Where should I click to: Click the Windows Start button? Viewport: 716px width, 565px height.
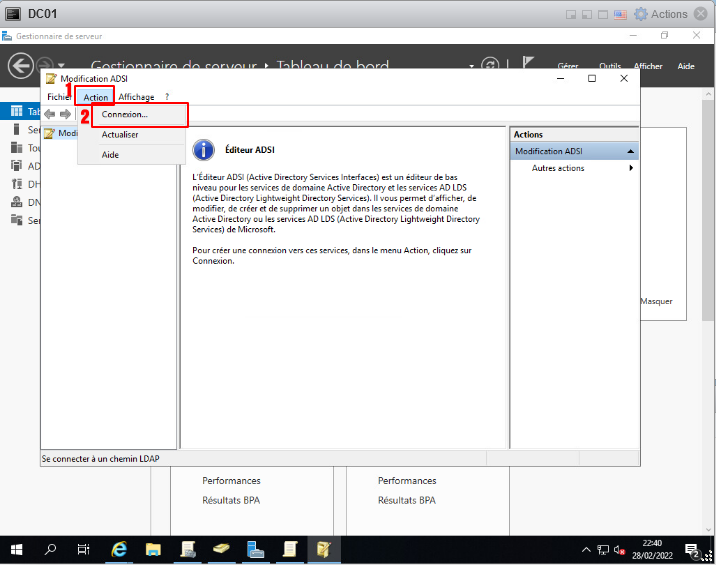click(16, 549)
